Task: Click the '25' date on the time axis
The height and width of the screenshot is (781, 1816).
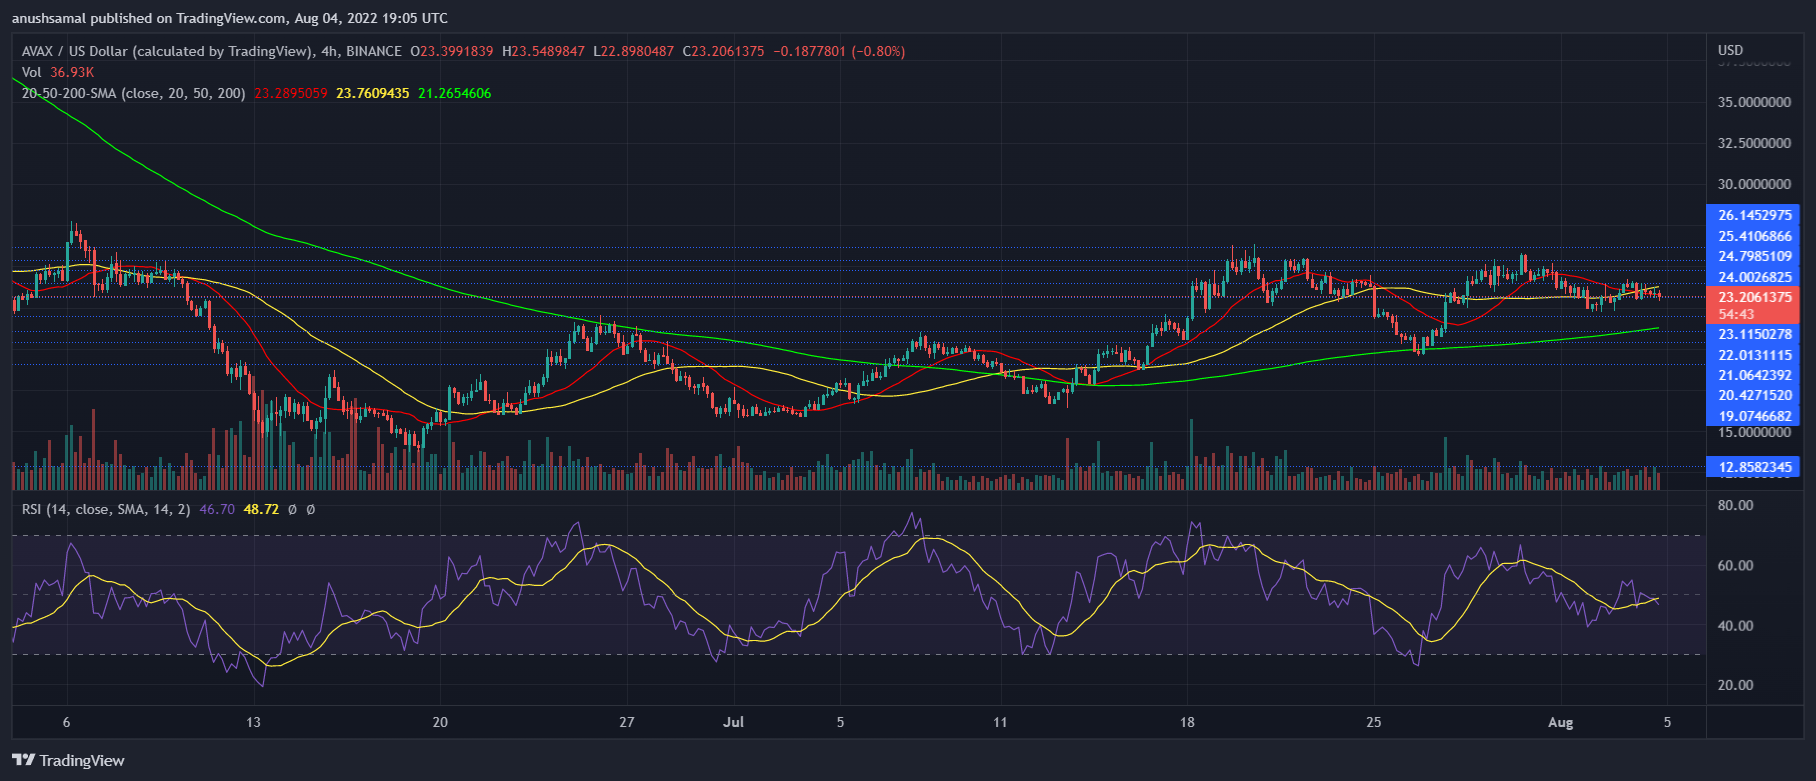Action: pyautogui.click(x=1374, y=722)
